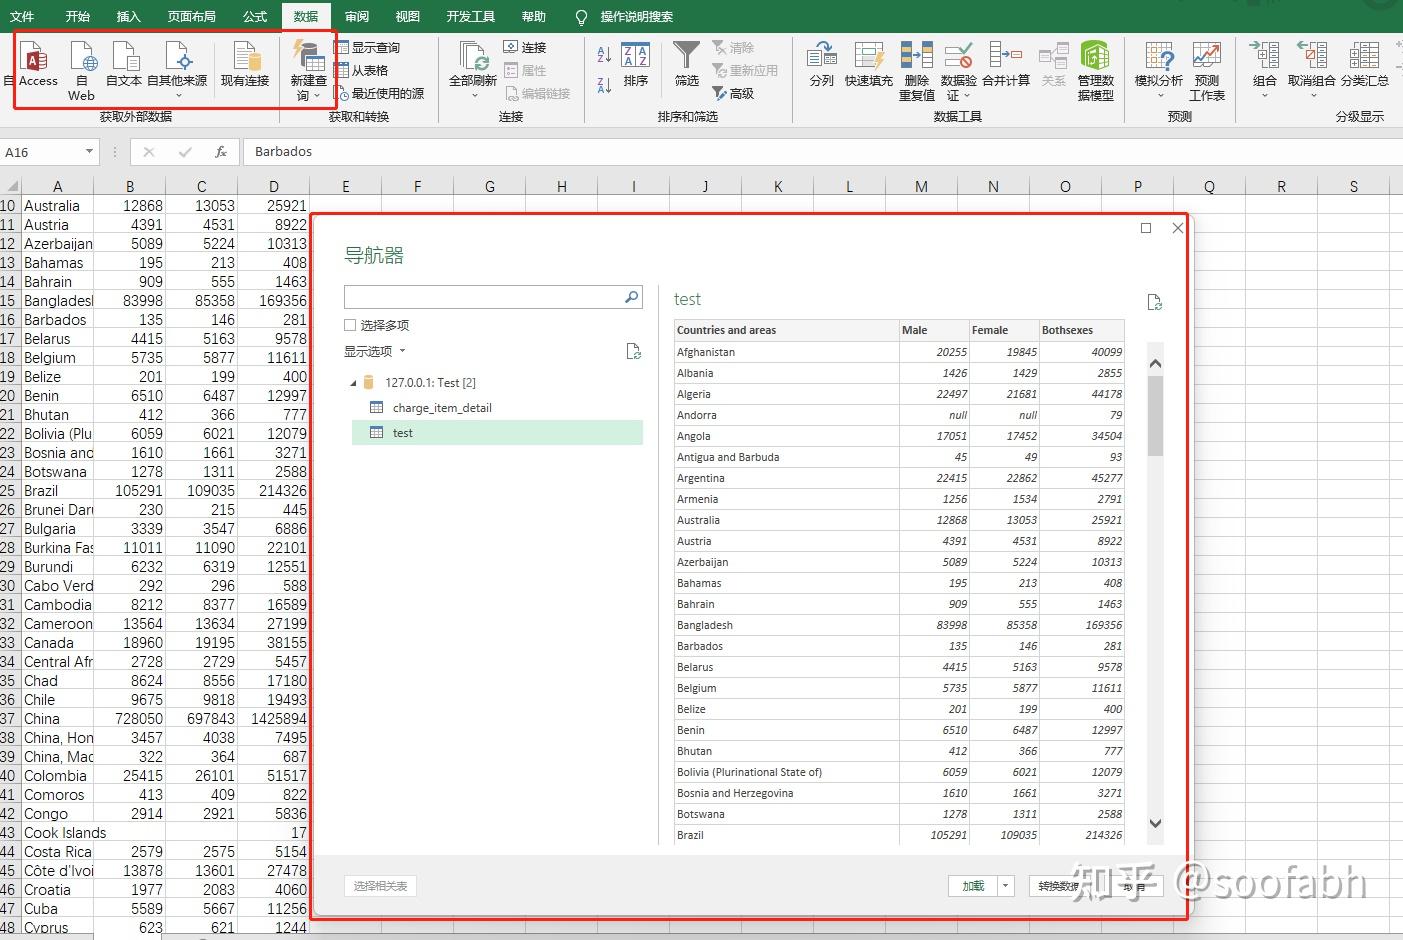Viewport: 1403px width, 940px height.
Task: Click the 选择相关表 button
Action: [380, 886]
